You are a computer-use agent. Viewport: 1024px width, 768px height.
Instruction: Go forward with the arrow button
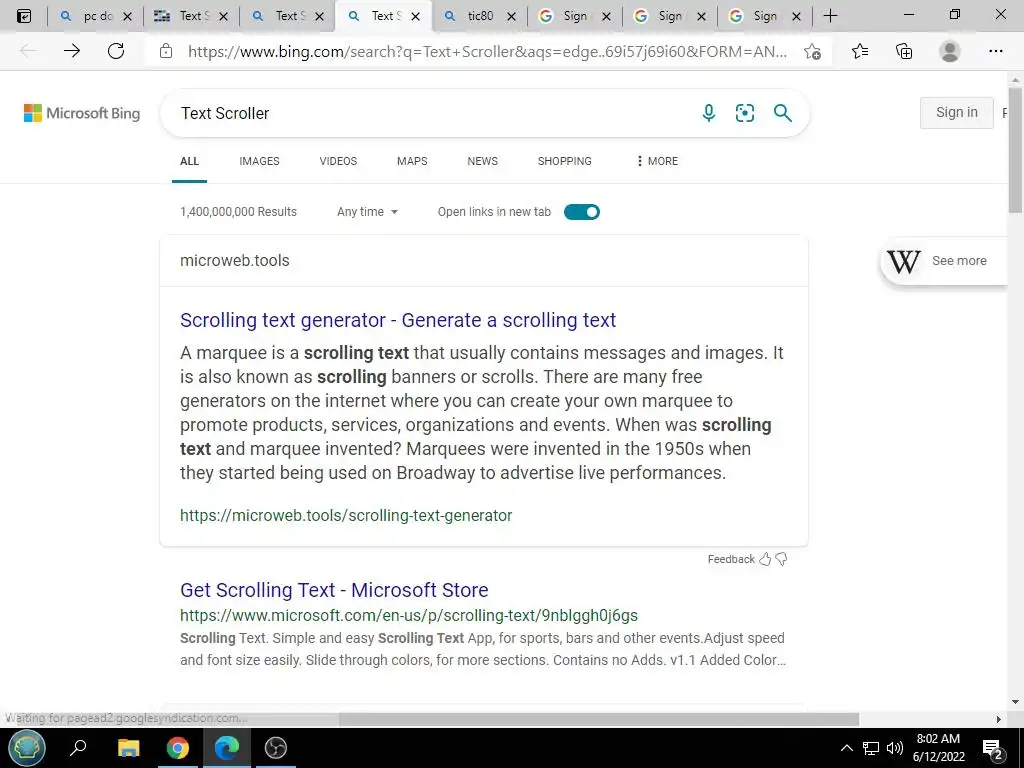tap(72, 51)
